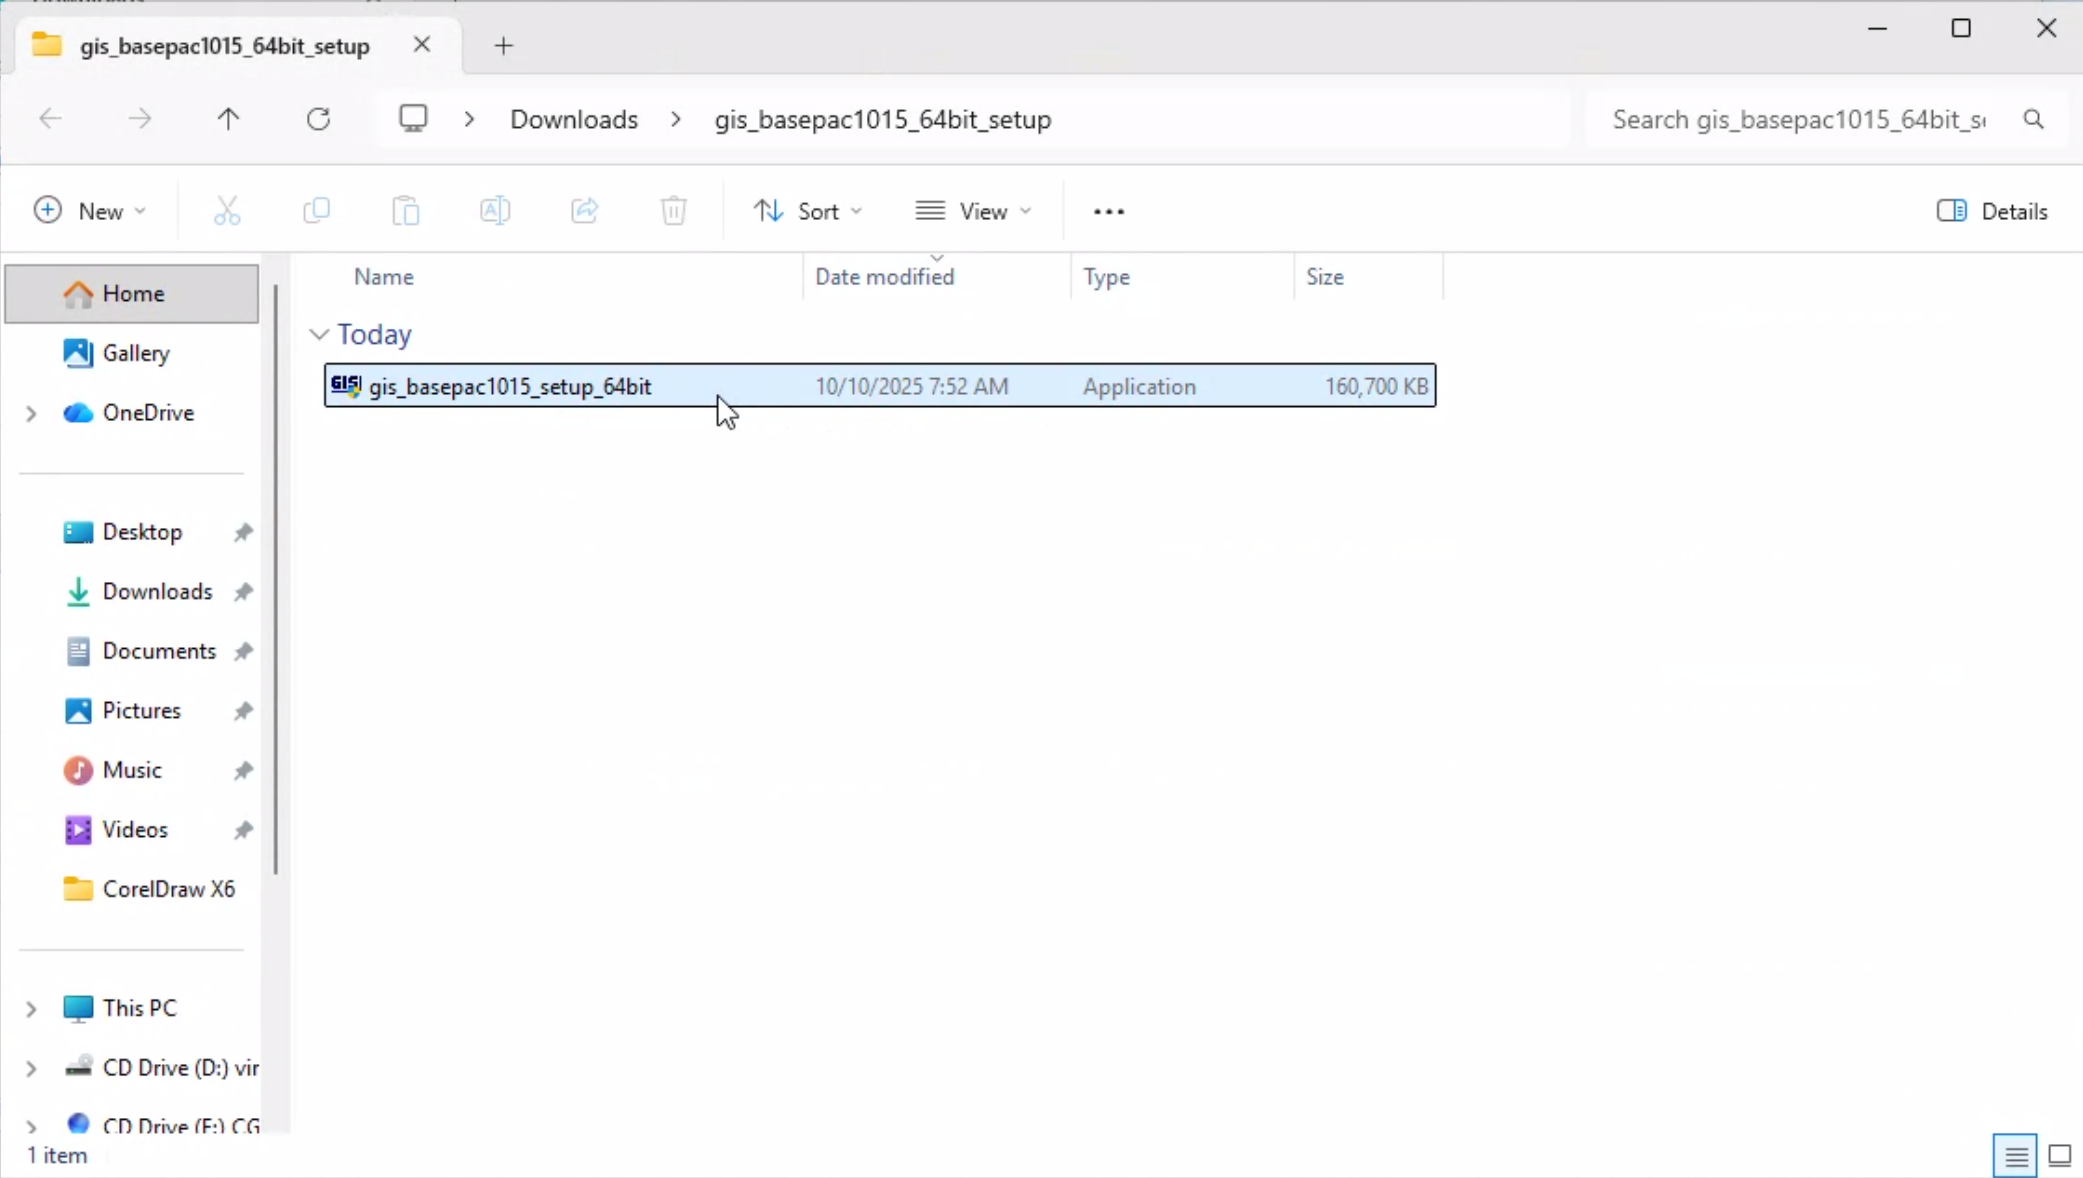Cut the selected file

227,210
